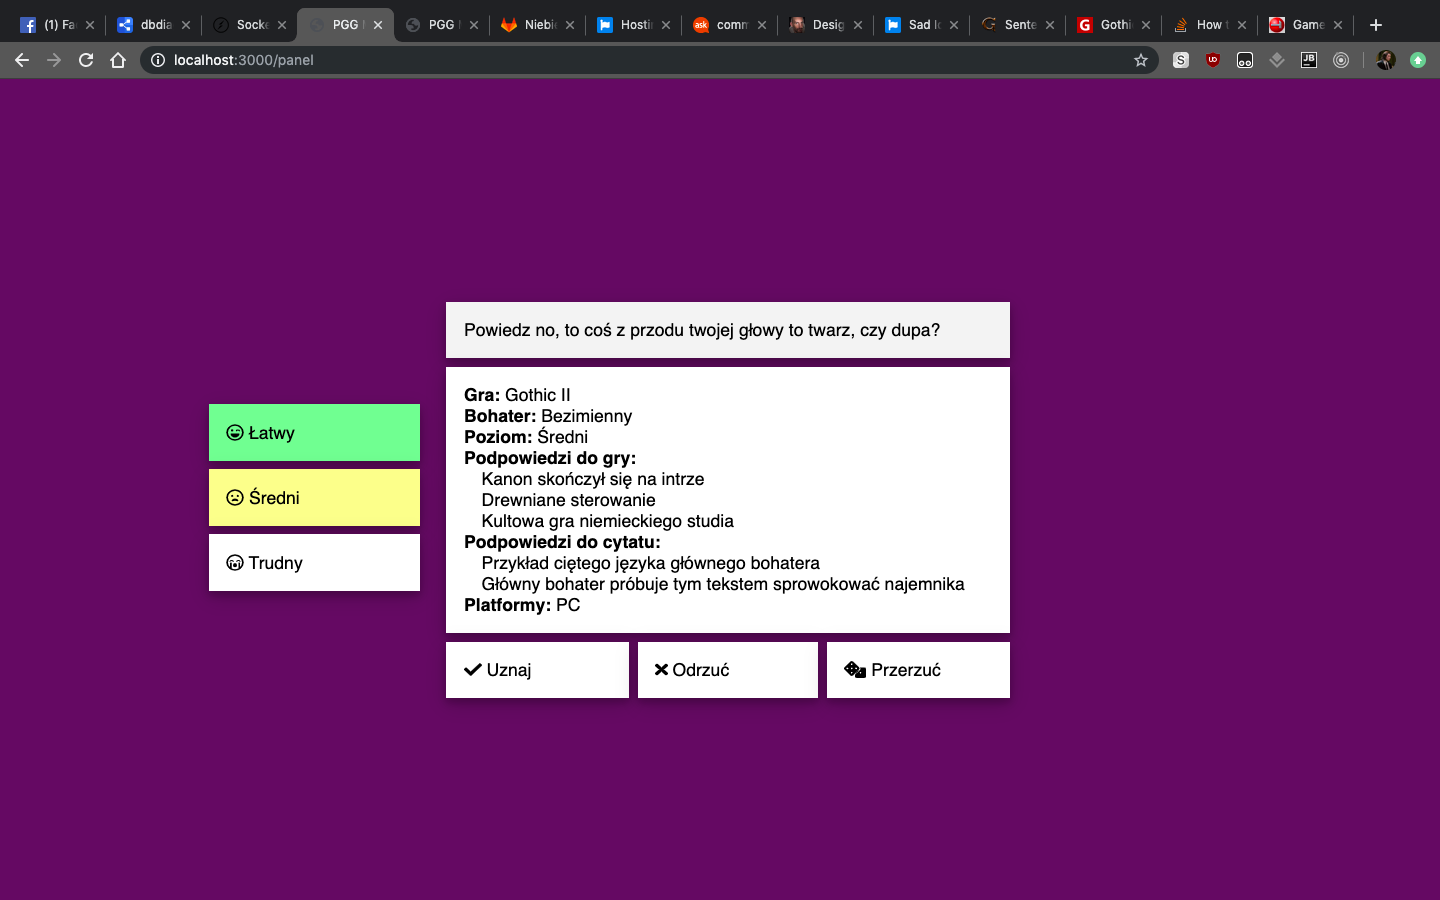The height and width of the screenshot is (900, 1440).
Task: Pick the Trudny difficulty option
Action: click(314, 563)
